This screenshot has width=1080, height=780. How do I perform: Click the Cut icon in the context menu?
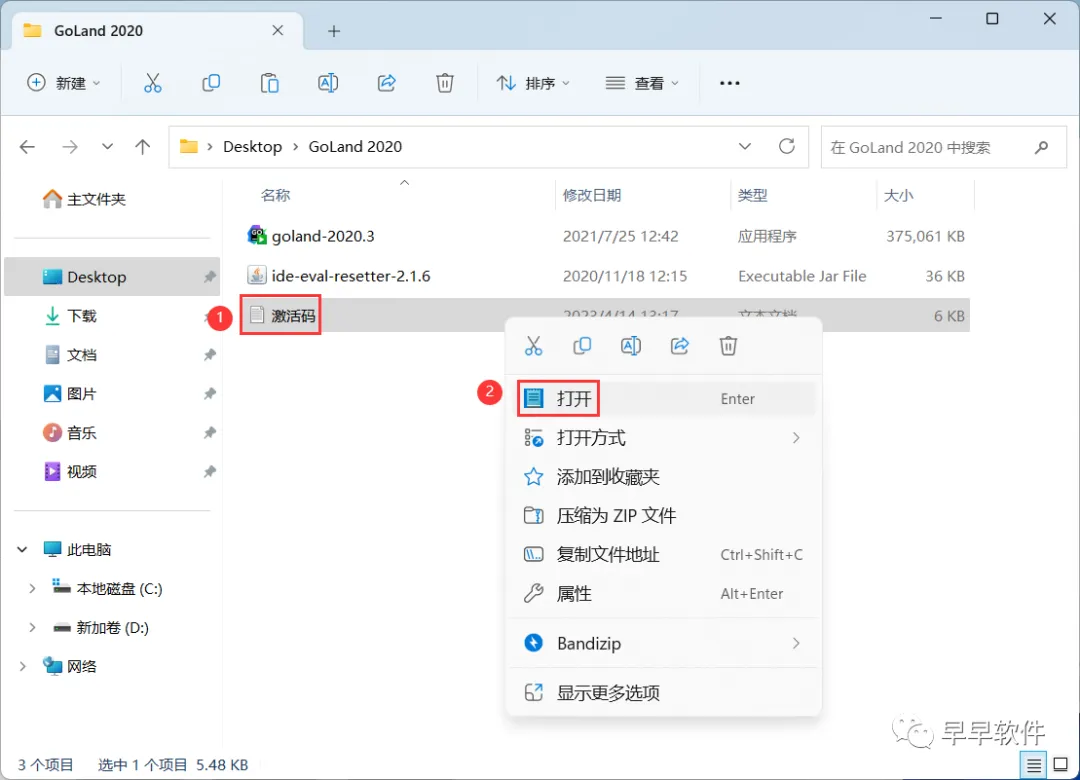pyautogui.click(x=533, y=345)
